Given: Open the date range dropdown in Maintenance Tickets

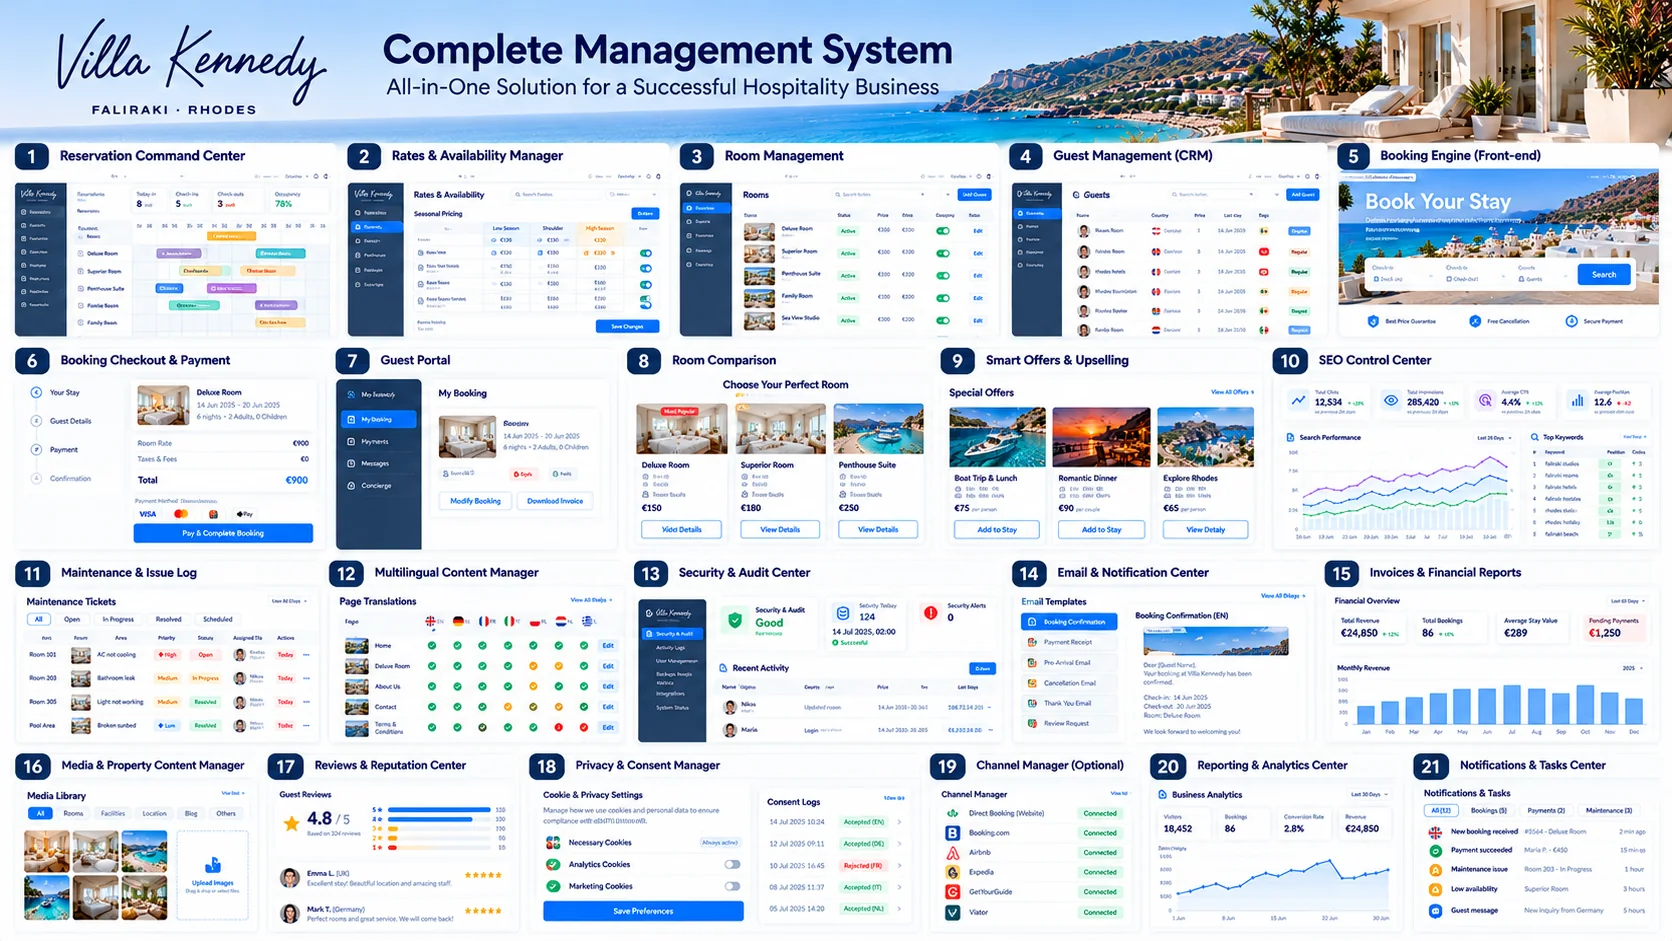Looking at the screenshot, I should tap(290, 602).
